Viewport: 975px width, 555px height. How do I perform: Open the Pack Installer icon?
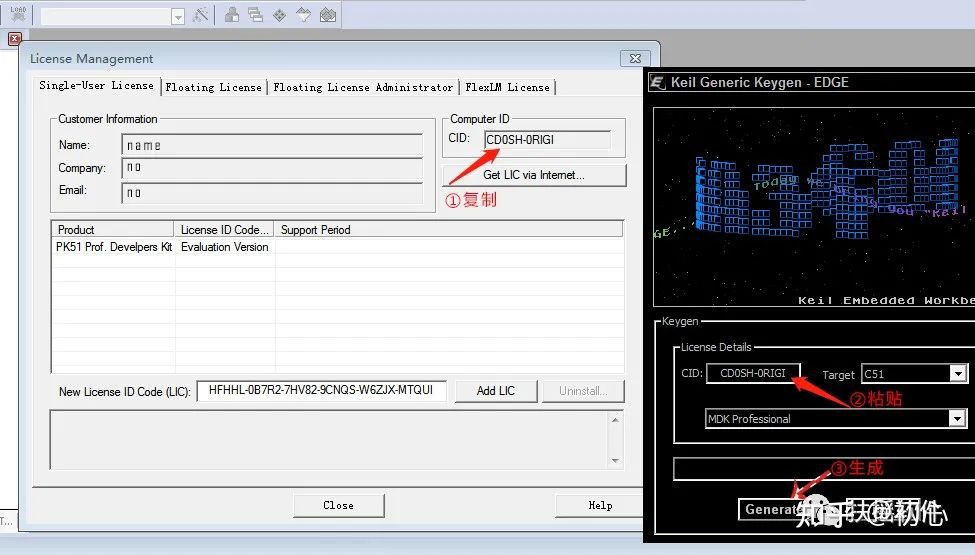pos(328,15)
